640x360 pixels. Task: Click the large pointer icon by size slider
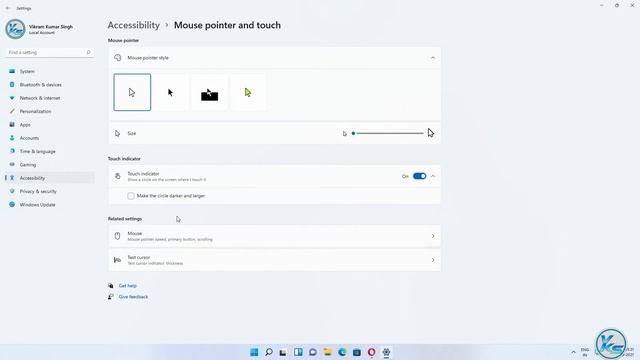coord(431,133)
